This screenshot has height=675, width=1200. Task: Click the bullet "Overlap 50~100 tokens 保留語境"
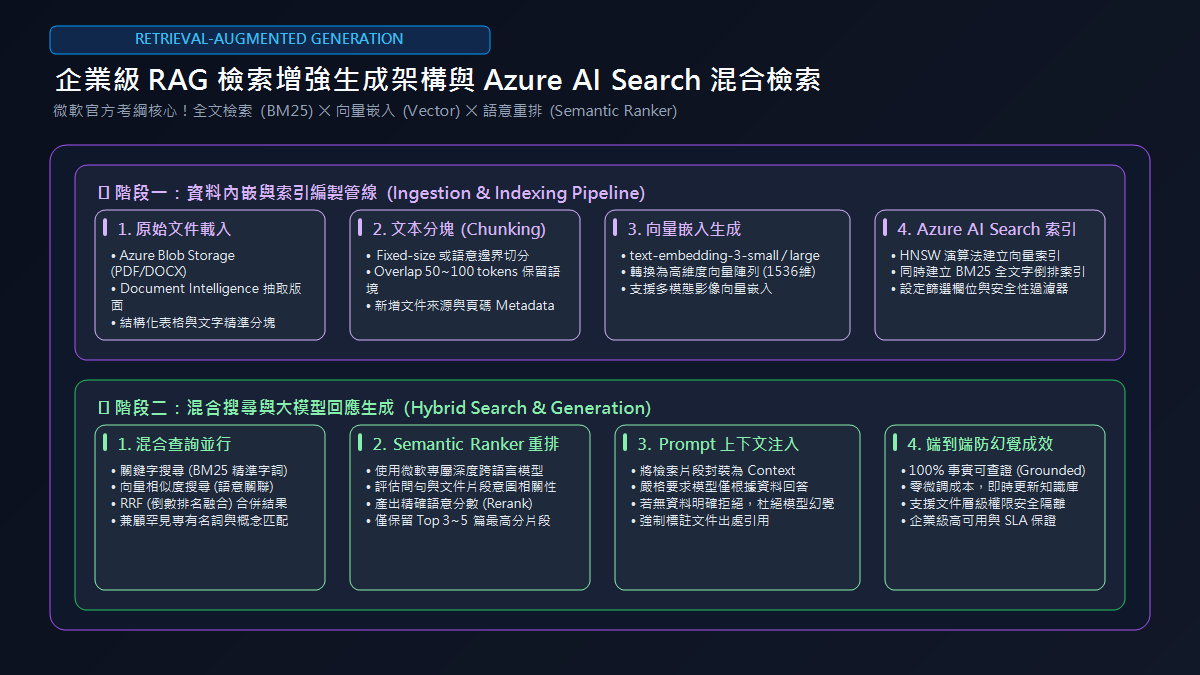[462, 280]
